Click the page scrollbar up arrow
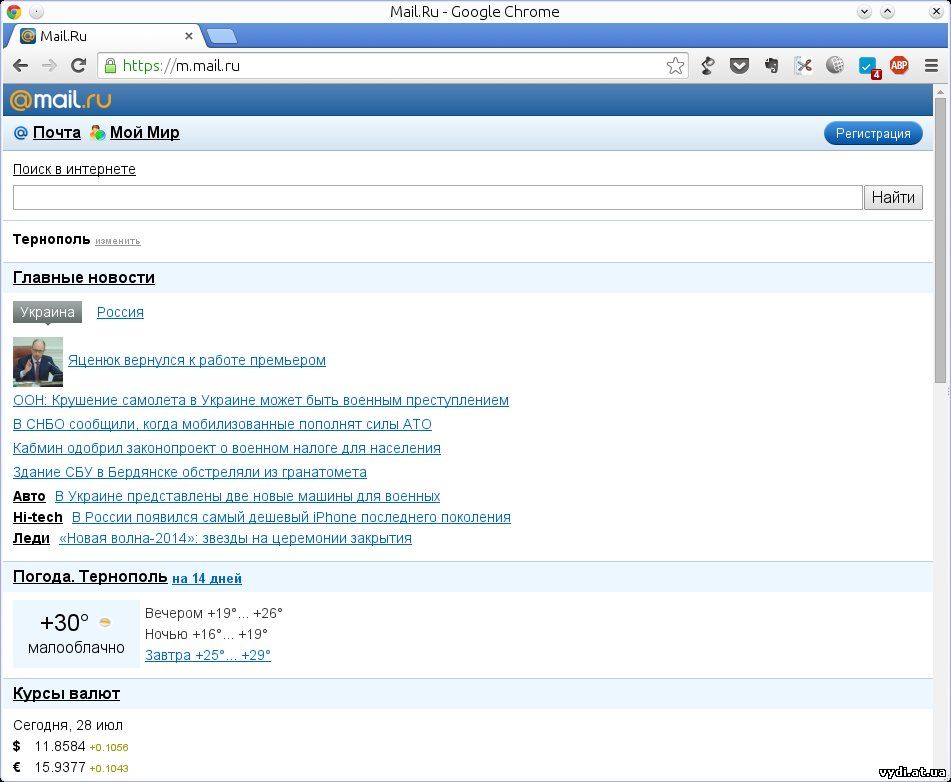951x782 pixels. (x=940, y=92)
